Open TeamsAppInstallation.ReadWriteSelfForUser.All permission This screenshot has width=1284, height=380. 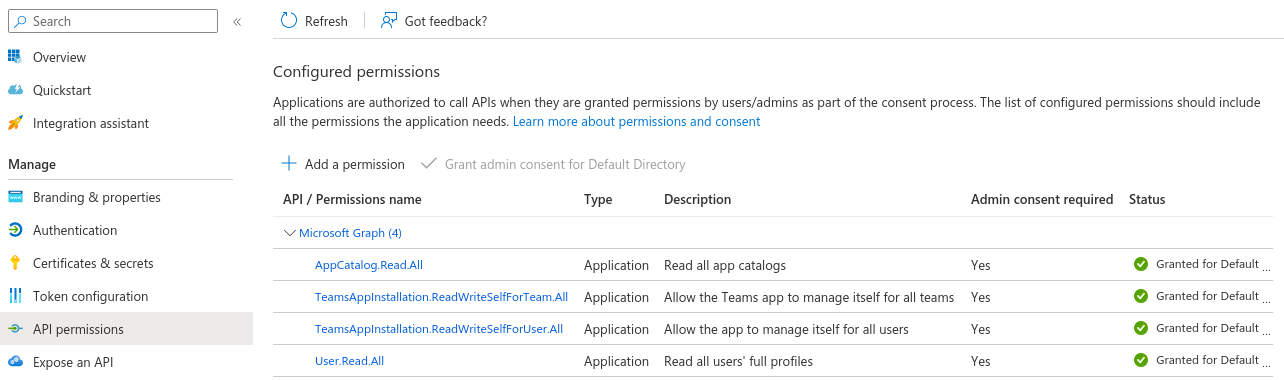(439, 329)
